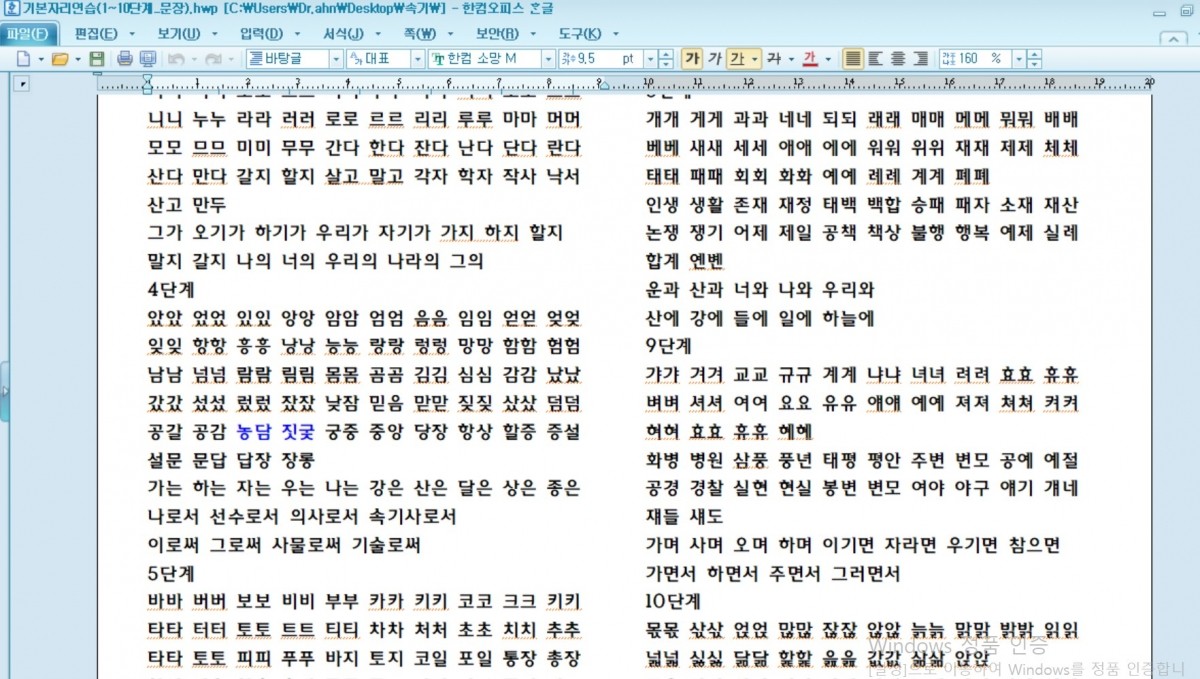Toggle underline formatting

click(x=737, y=59)
